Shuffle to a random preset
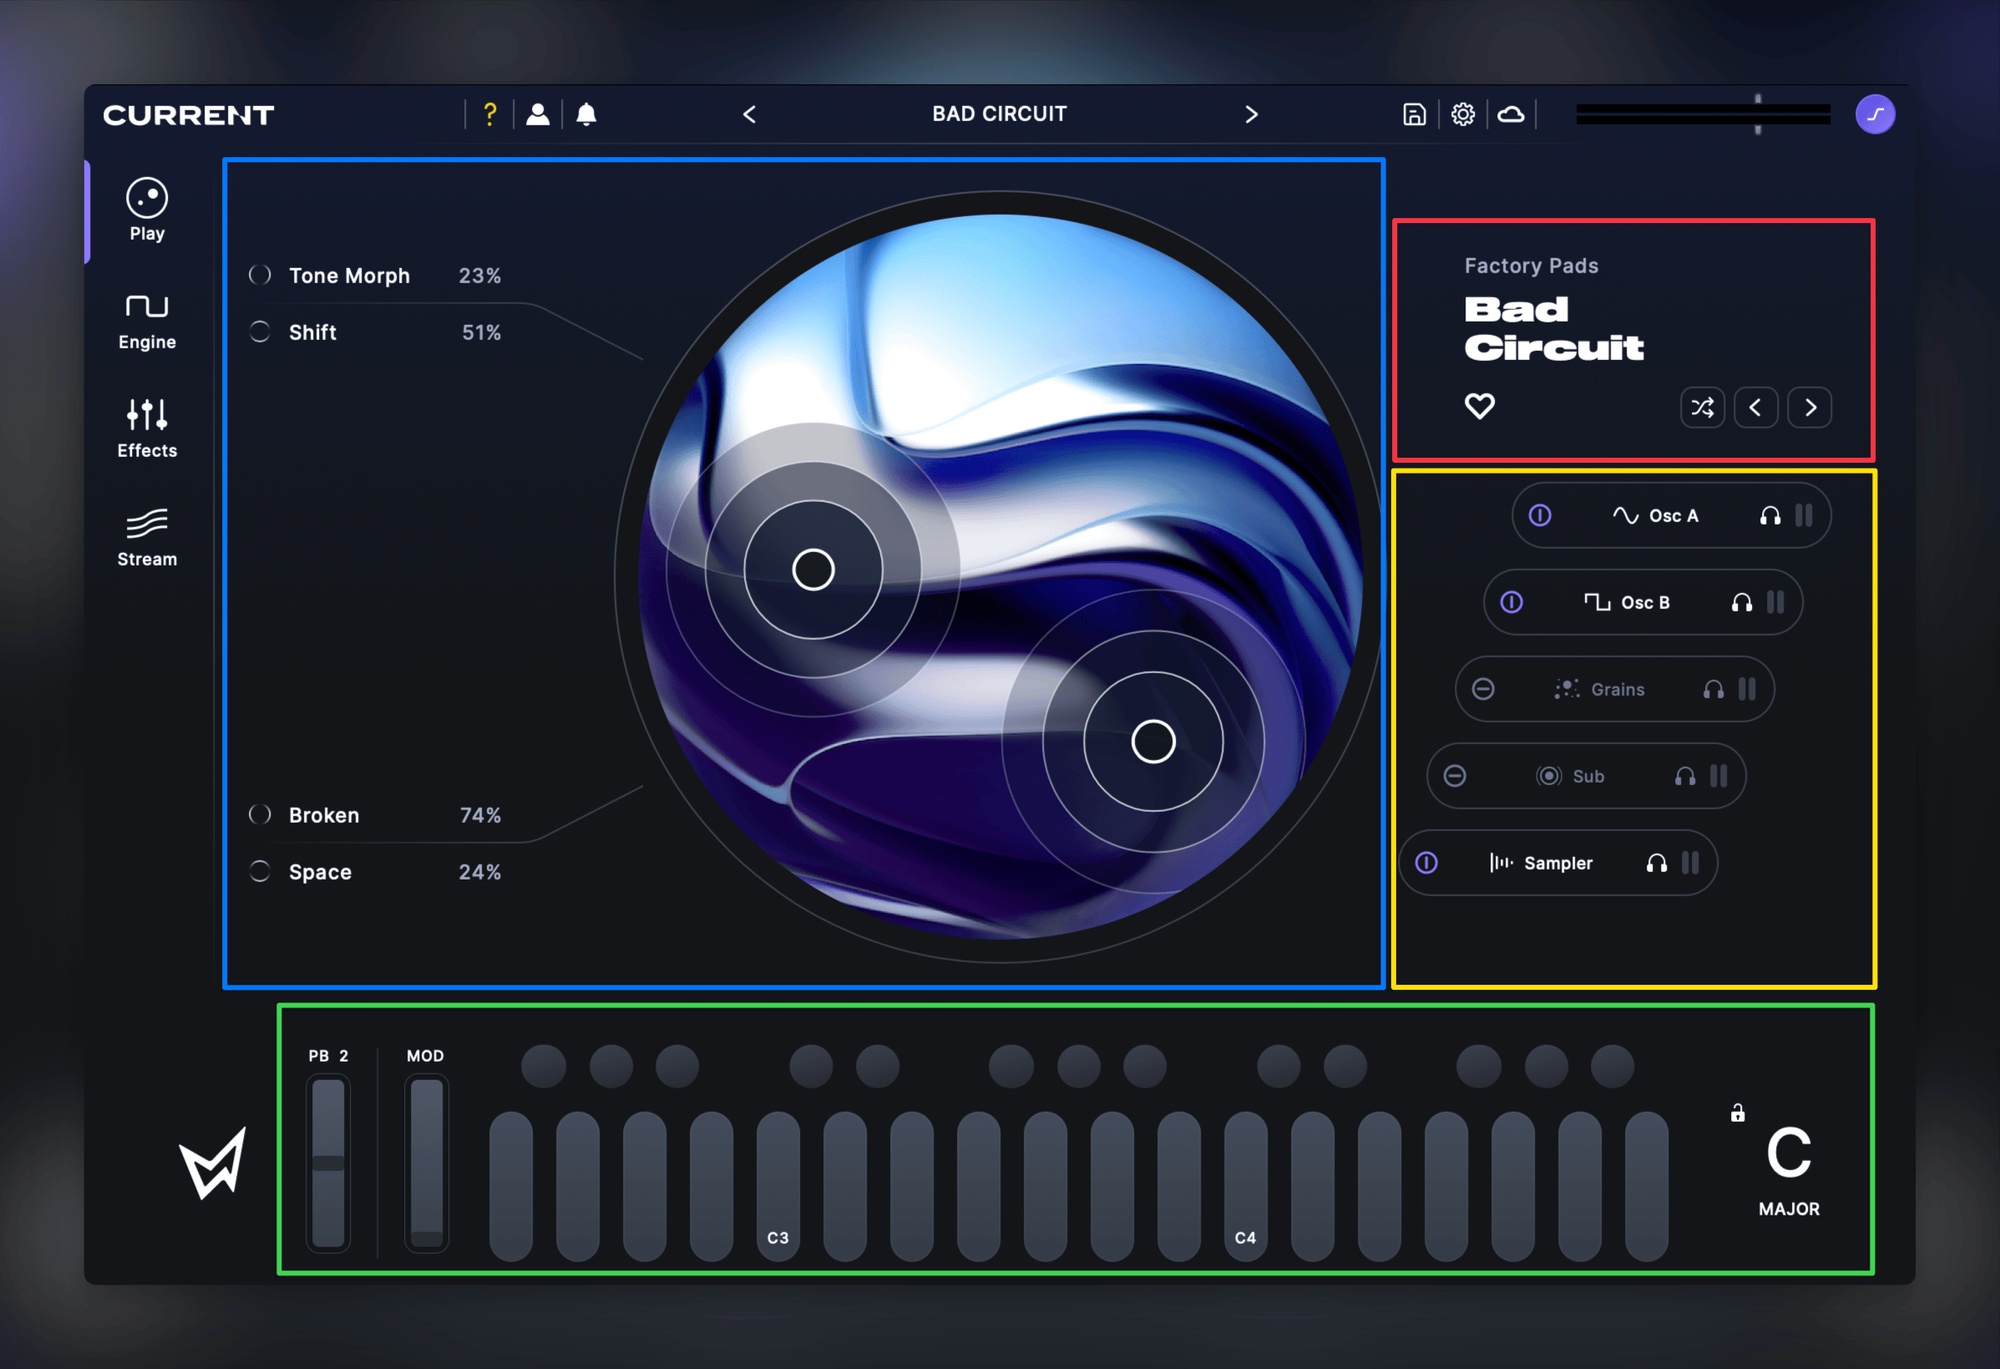 (1702, 407)
